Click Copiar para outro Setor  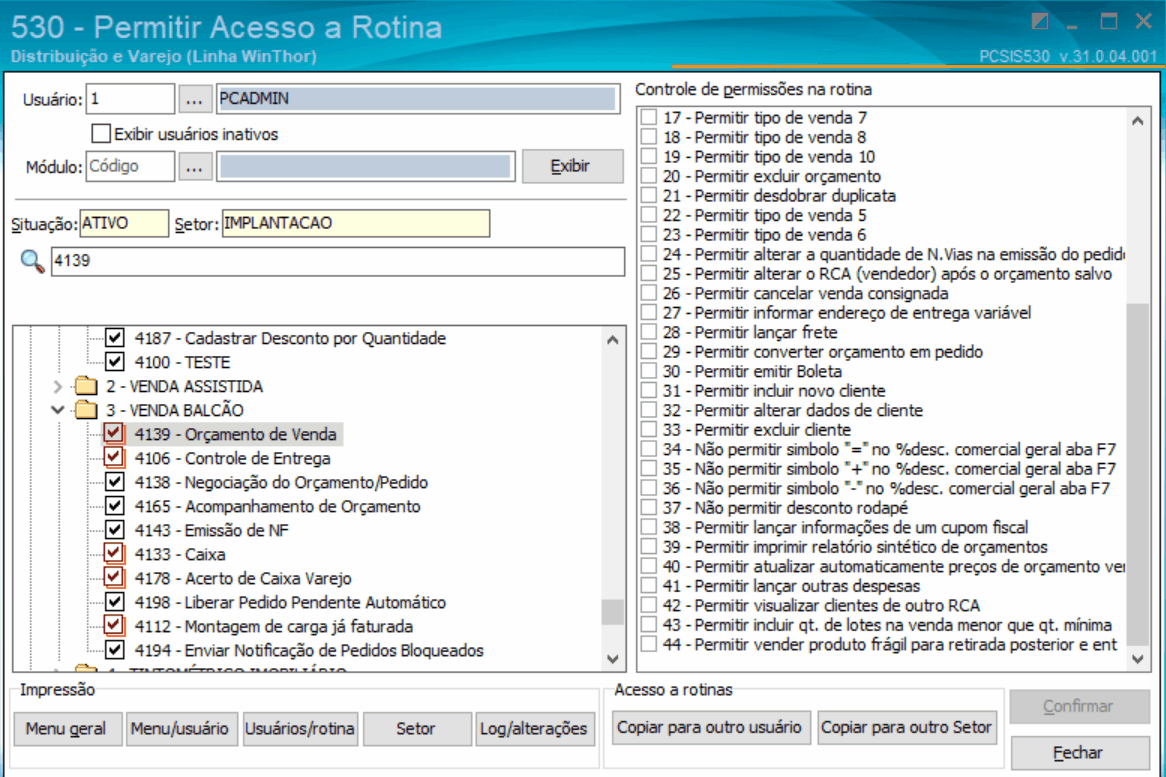pos(906,727)
